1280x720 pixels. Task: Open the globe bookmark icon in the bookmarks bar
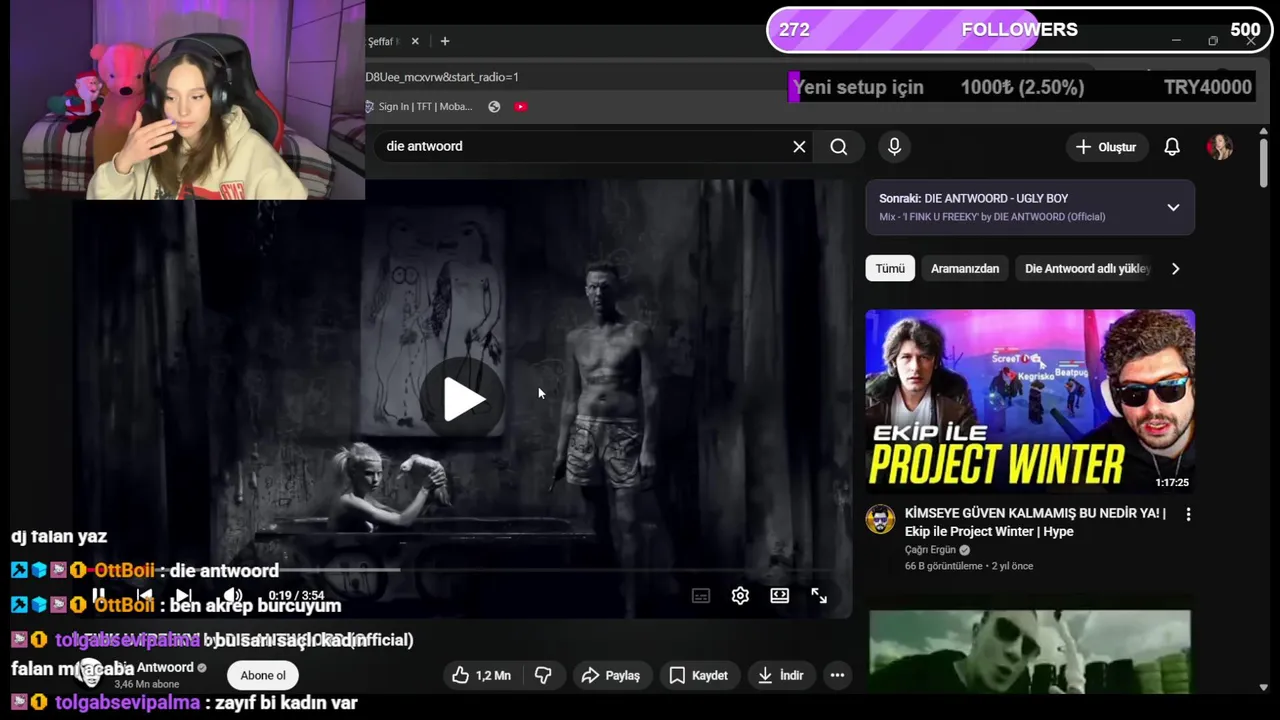tap(494, 106)
